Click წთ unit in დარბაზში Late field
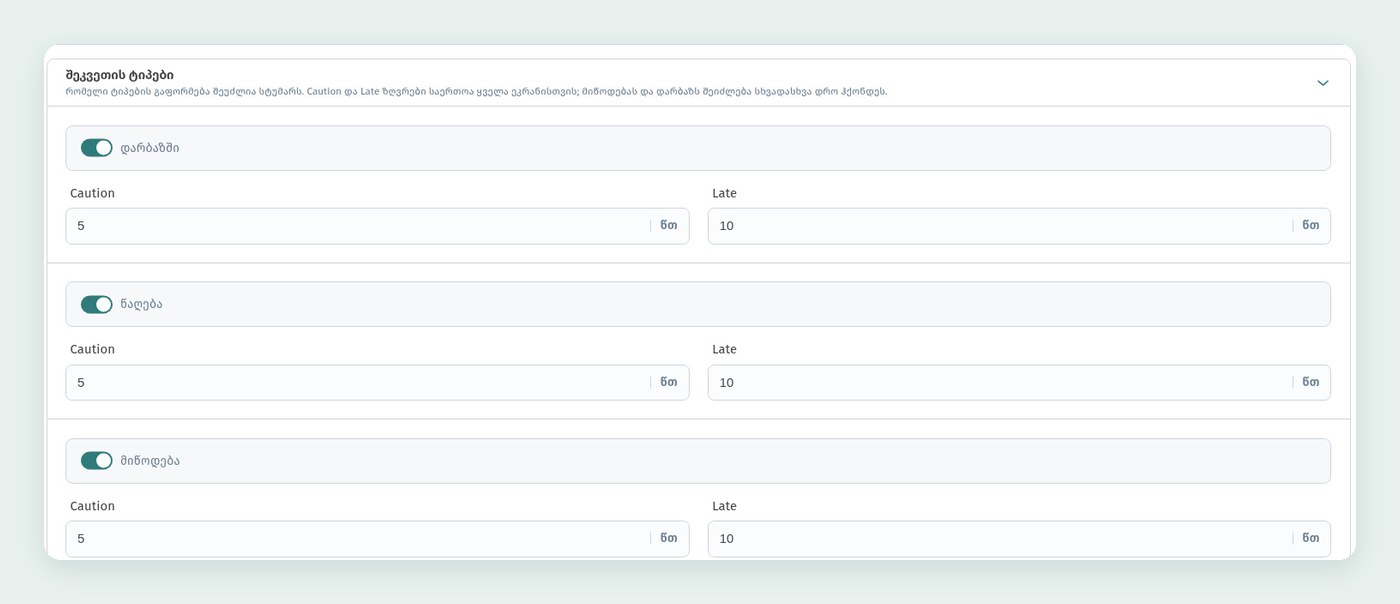1400x604 pixels. click(x=1310, y=226)
